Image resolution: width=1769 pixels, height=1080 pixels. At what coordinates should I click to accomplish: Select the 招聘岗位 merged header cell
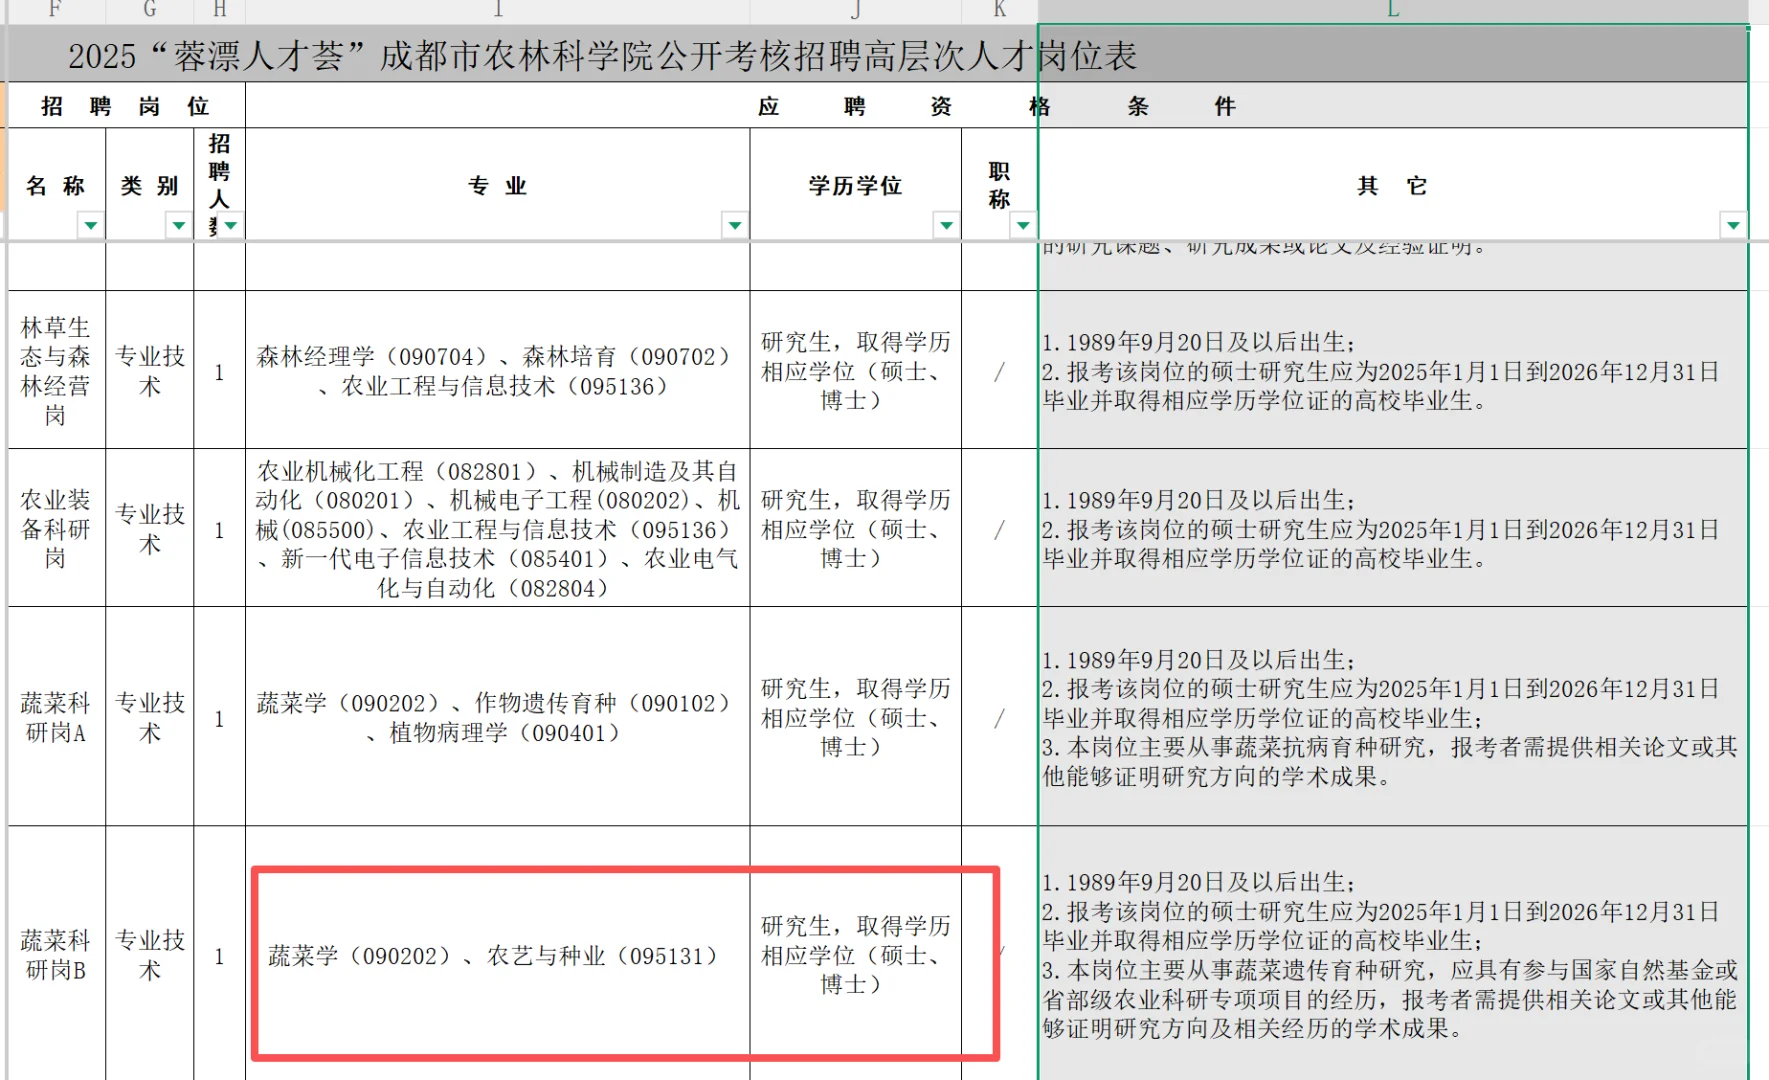126,106
